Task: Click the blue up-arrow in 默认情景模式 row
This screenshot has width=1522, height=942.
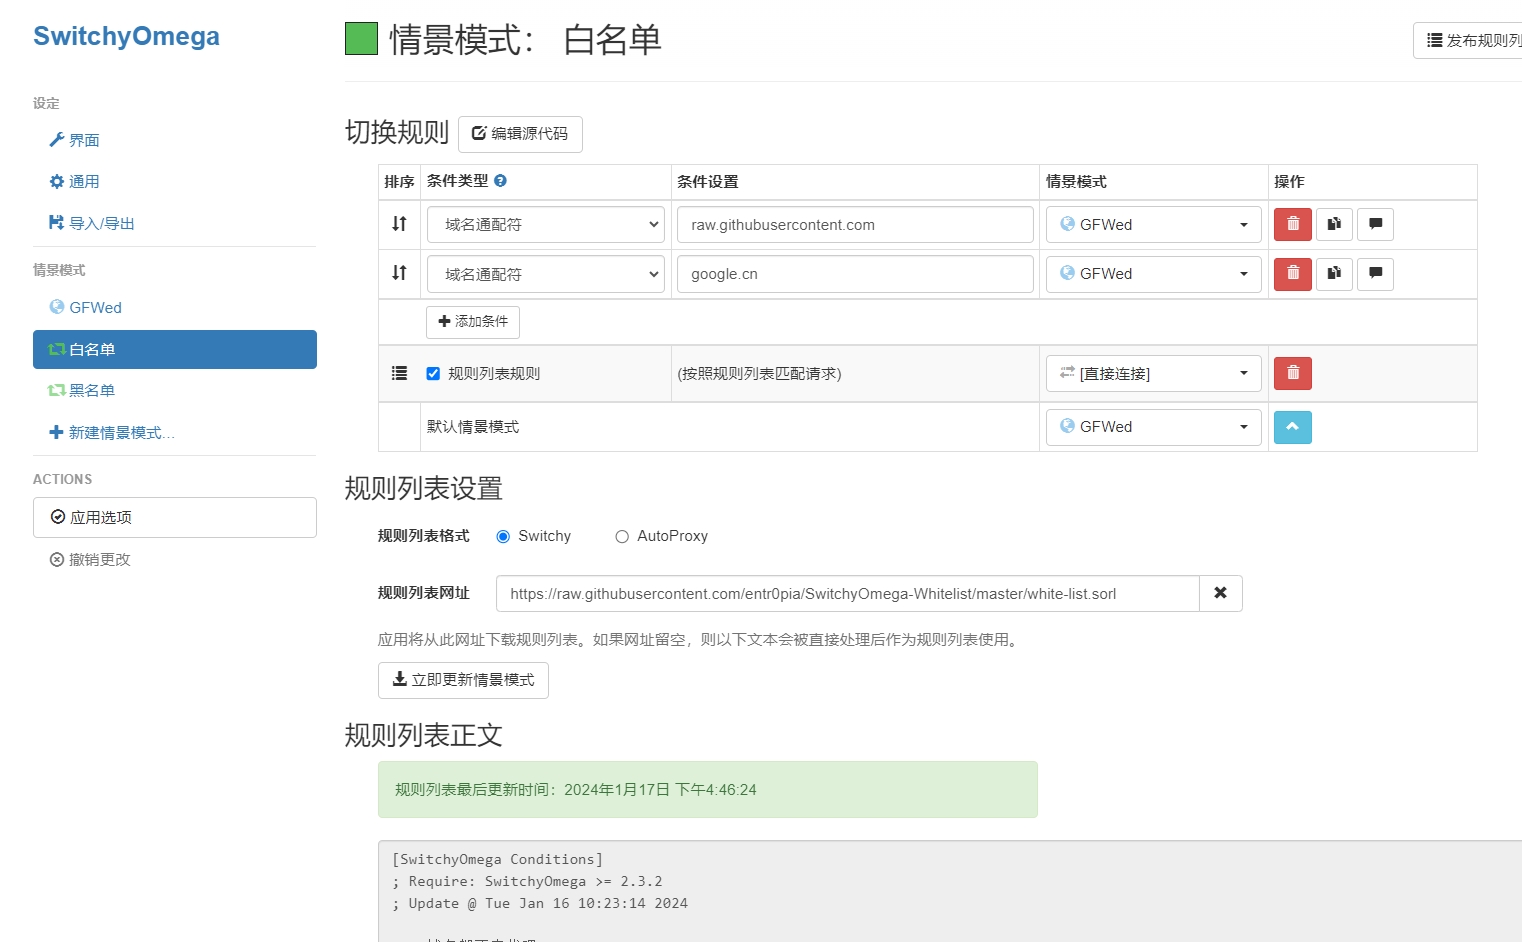Action: click(1292, 427)
